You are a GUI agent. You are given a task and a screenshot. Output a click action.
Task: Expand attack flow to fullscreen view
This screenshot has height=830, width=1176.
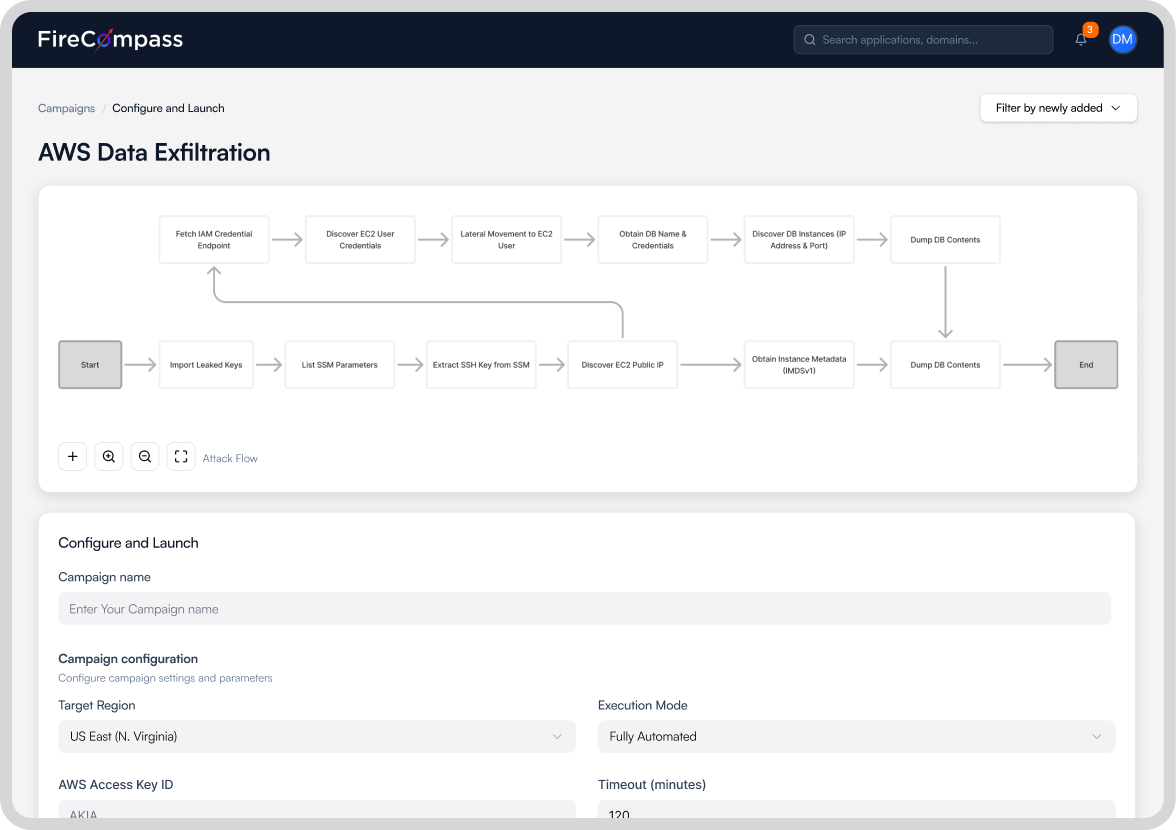pyautogui.click(x=181, y=457)
